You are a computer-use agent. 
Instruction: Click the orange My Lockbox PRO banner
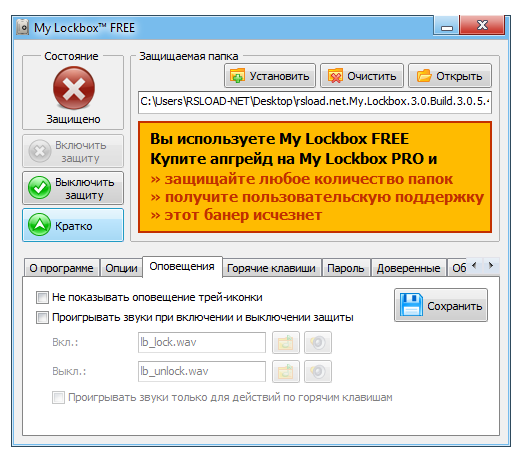pos(314,177)
